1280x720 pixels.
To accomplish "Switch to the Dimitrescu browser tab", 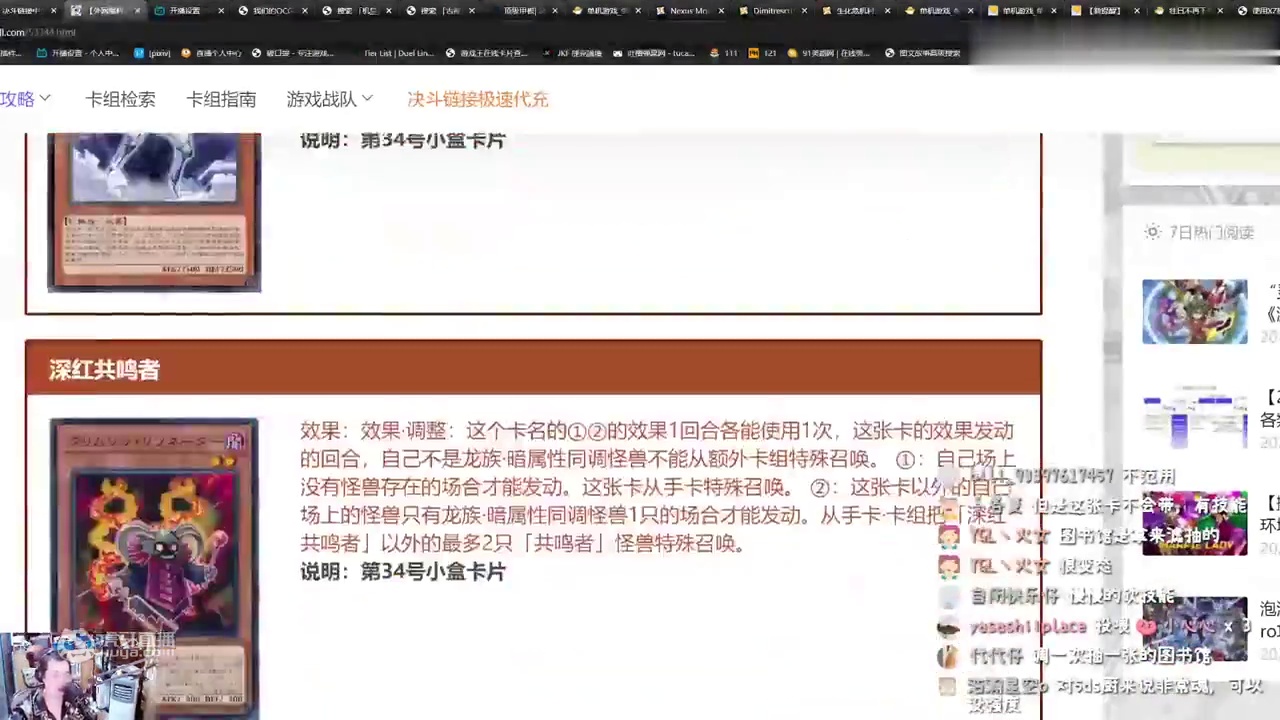I will 771,11.
